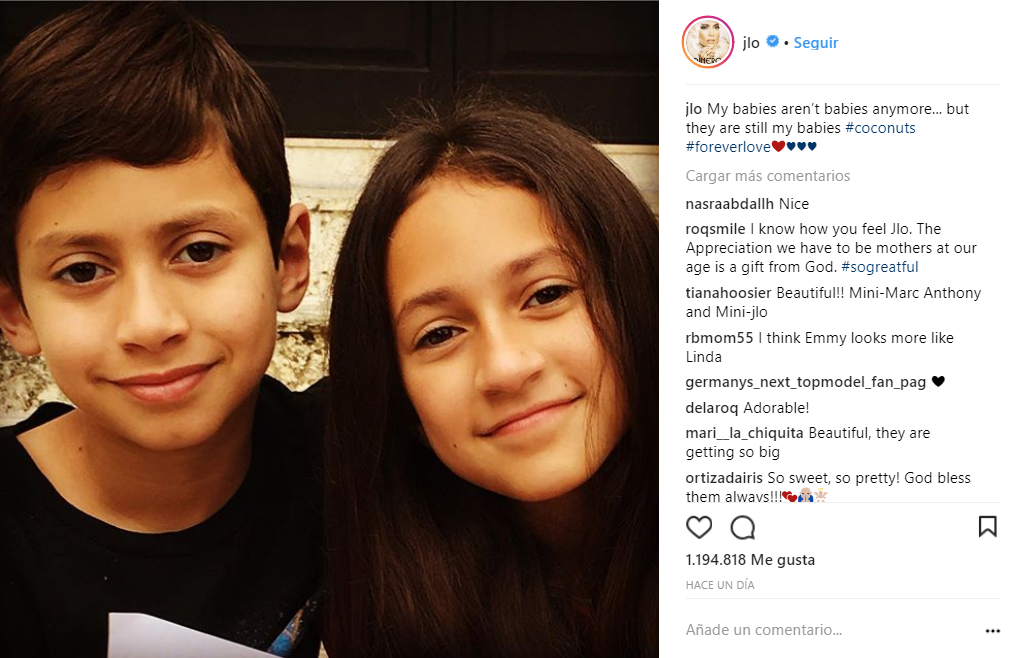Click the post photo of the two kids
Image resolution: width=1011 pixels, height=658 pixels.
(x=329, y=329)
